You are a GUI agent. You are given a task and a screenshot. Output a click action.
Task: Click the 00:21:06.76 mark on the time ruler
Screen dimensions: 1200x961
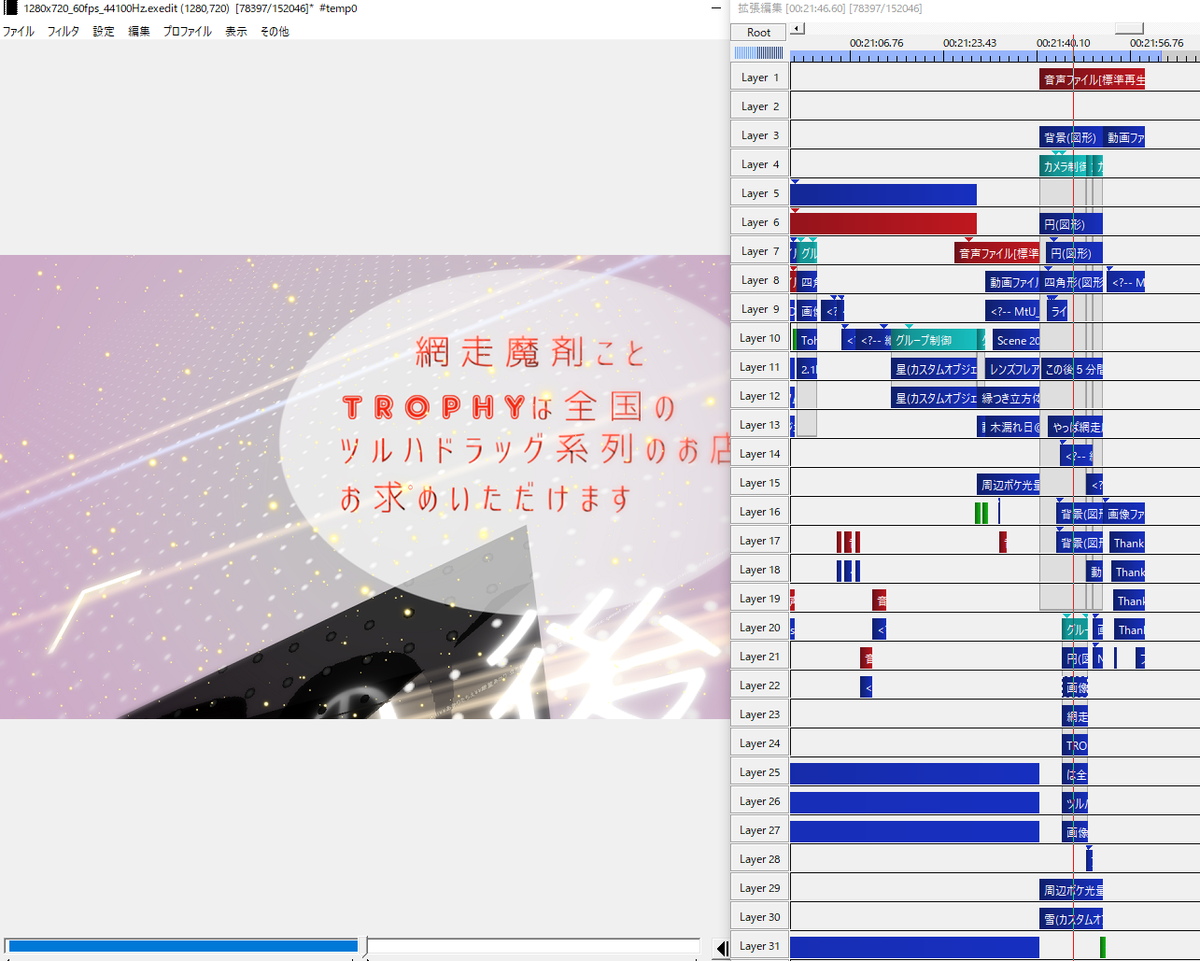tap(876, 43)
